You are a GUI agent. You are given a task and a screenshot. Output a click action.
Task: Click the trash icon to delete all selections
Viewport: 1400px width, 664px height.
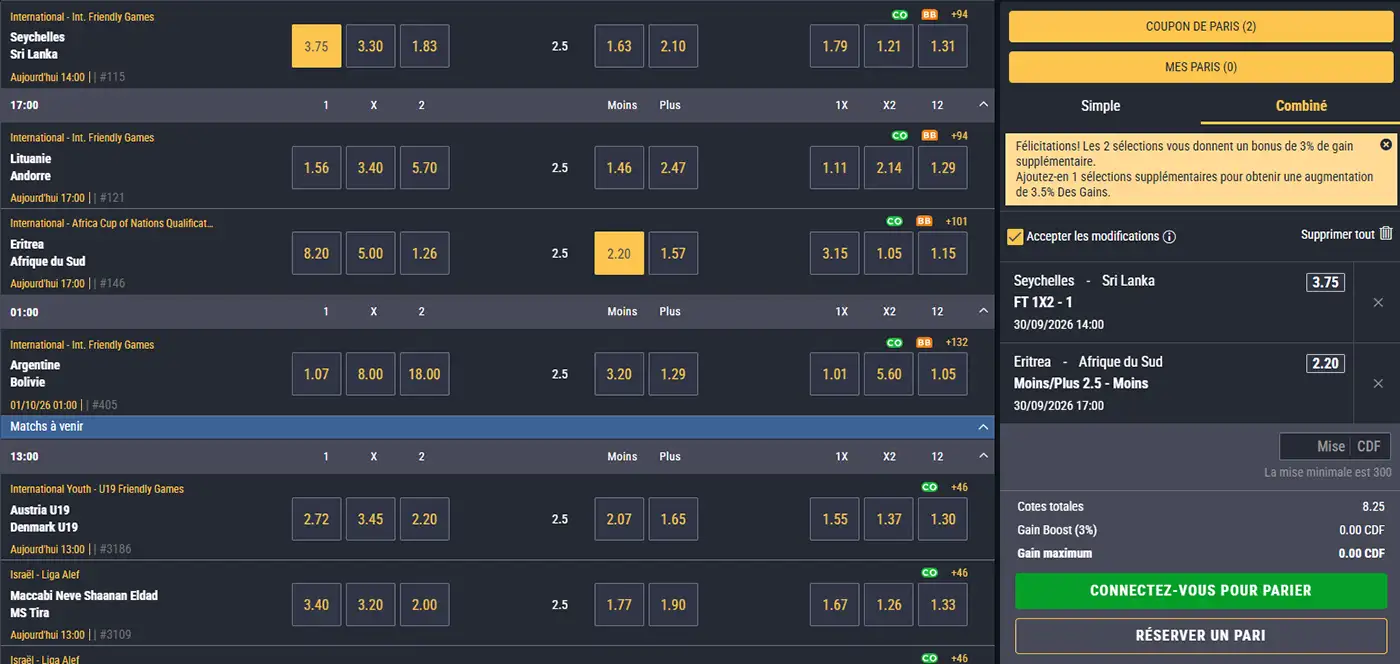[x=1385, y=233]
